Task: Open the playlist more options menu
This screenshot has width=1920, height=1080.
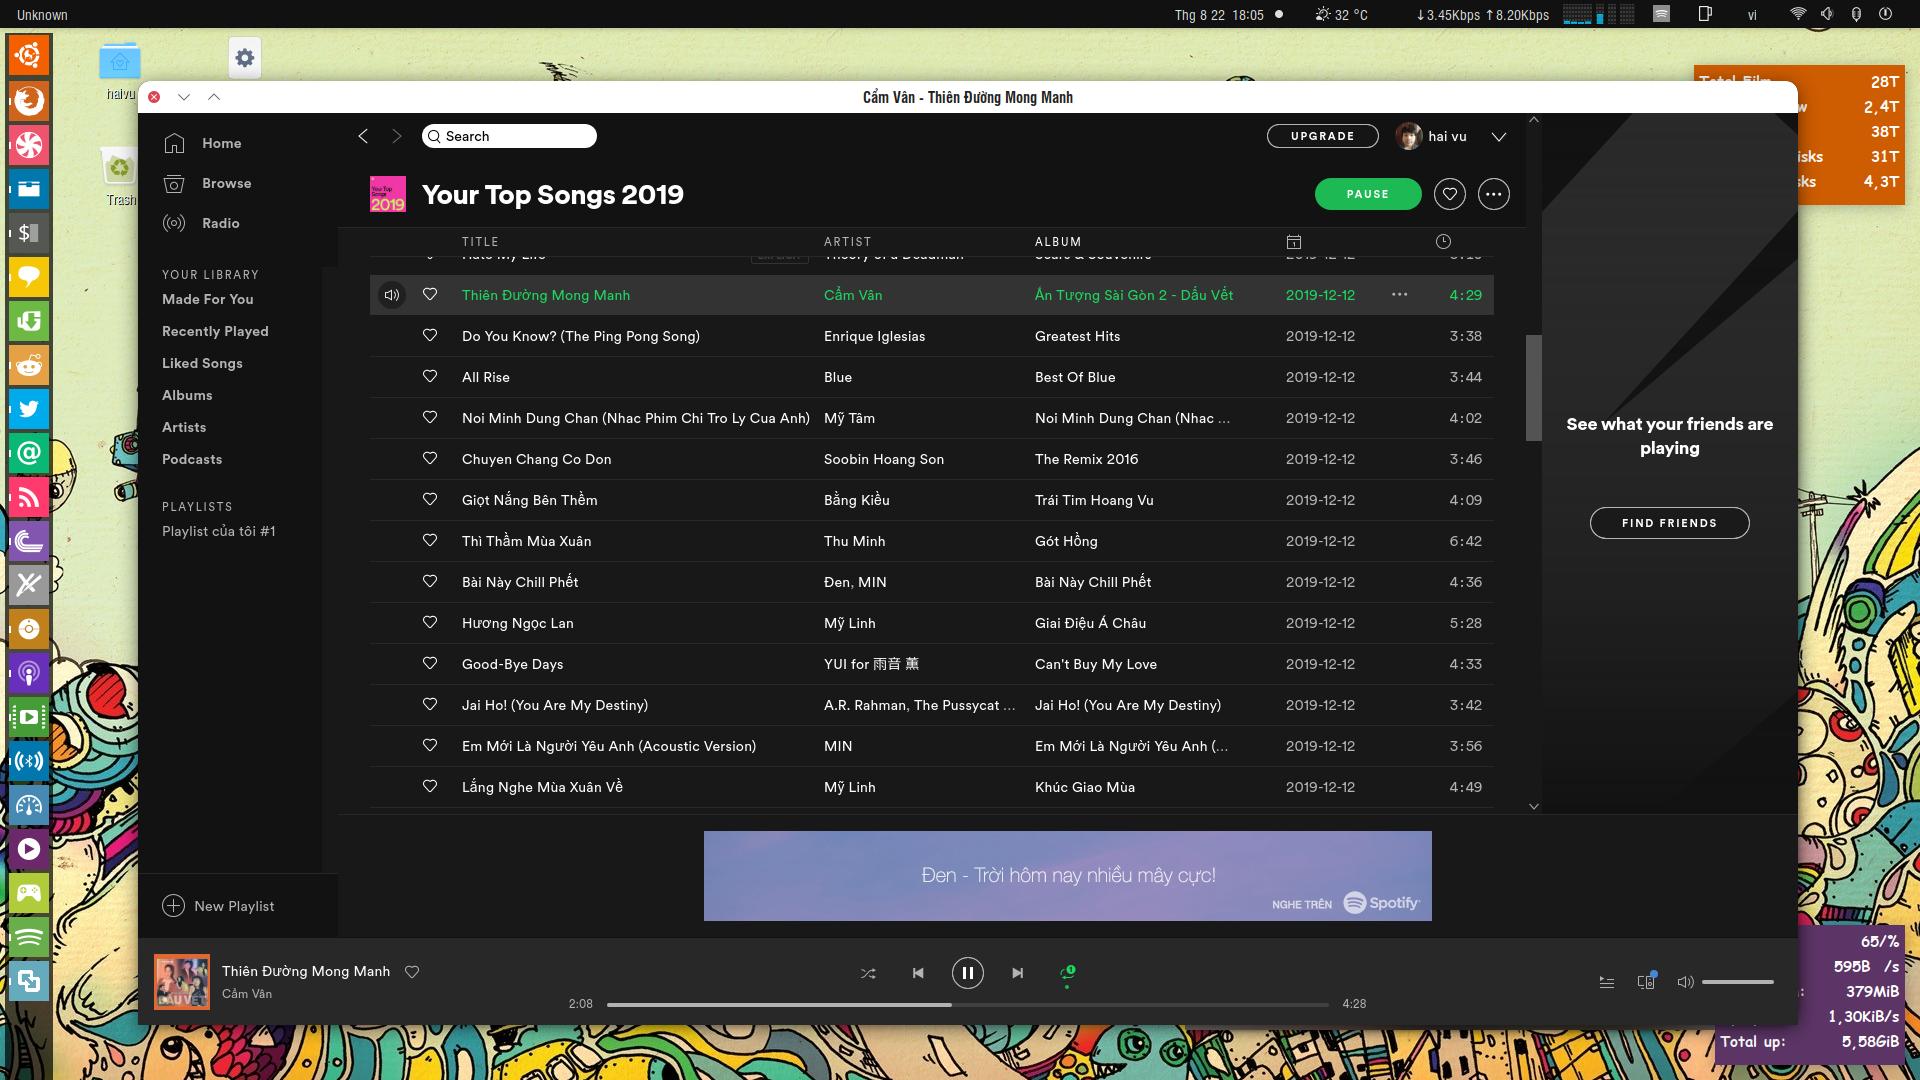Action: (x=1494, y=194)
